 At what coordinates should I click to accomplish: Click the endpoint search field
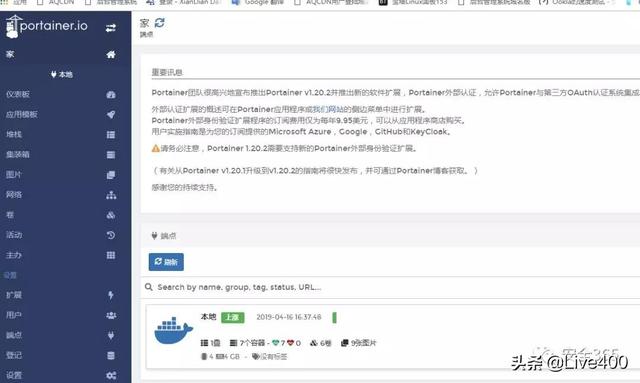point(392,287)
